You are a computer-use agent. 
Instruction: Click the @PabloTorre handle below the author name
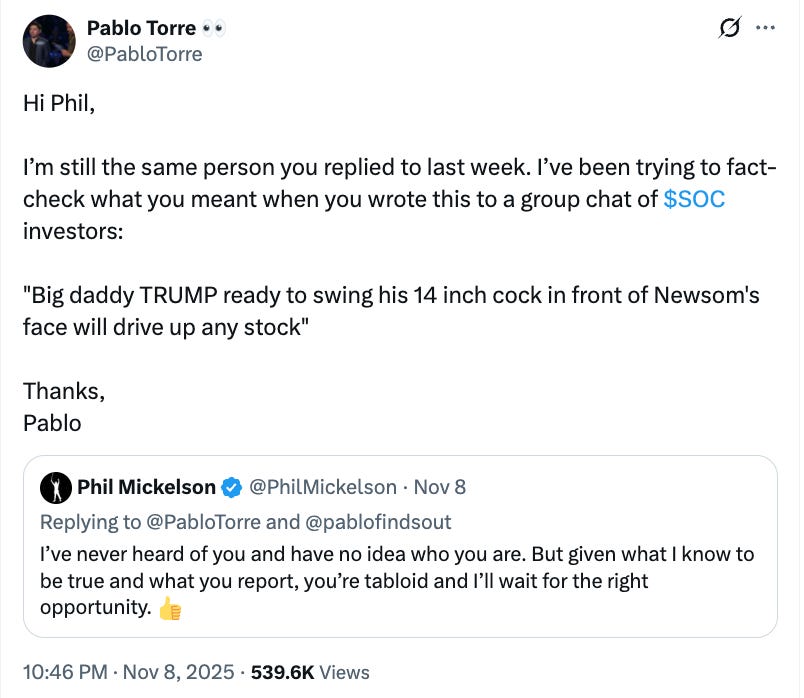145,54
